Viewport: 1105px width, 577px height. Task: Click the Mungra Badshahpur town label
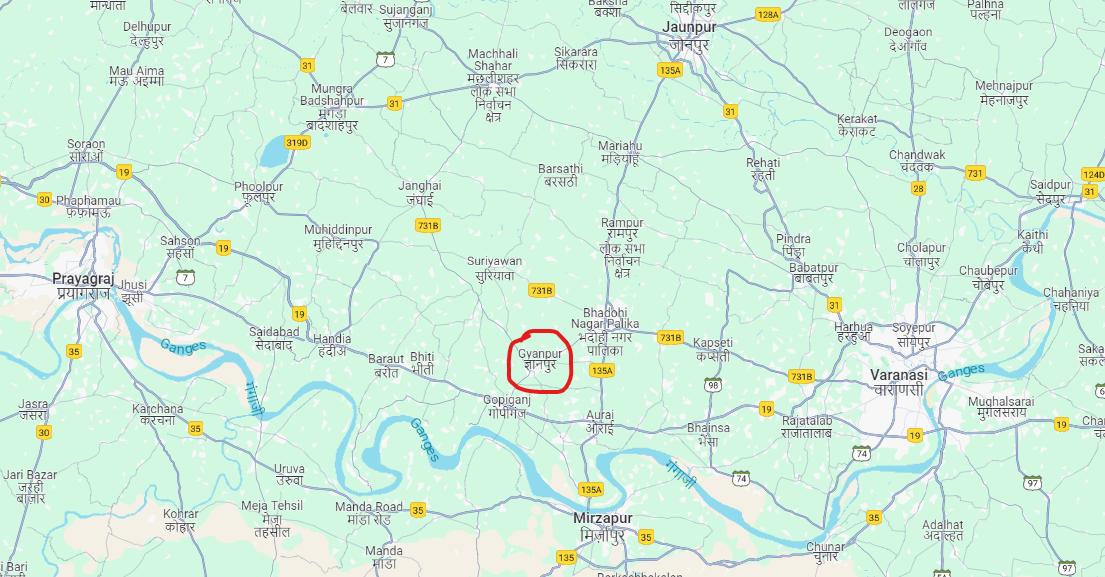tap(332, 107)
